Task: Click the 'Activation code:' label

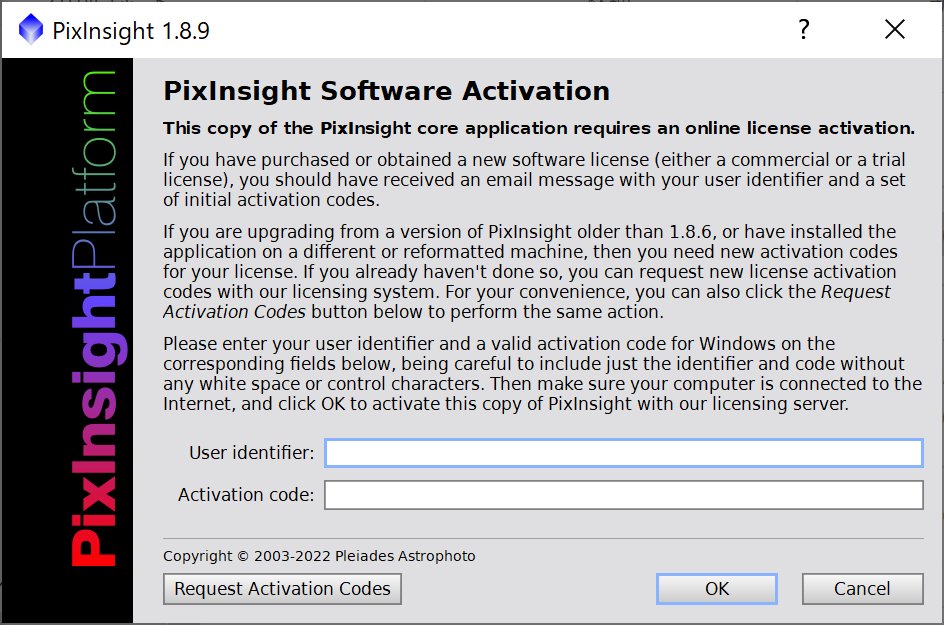Action: [x=246, y=495]
